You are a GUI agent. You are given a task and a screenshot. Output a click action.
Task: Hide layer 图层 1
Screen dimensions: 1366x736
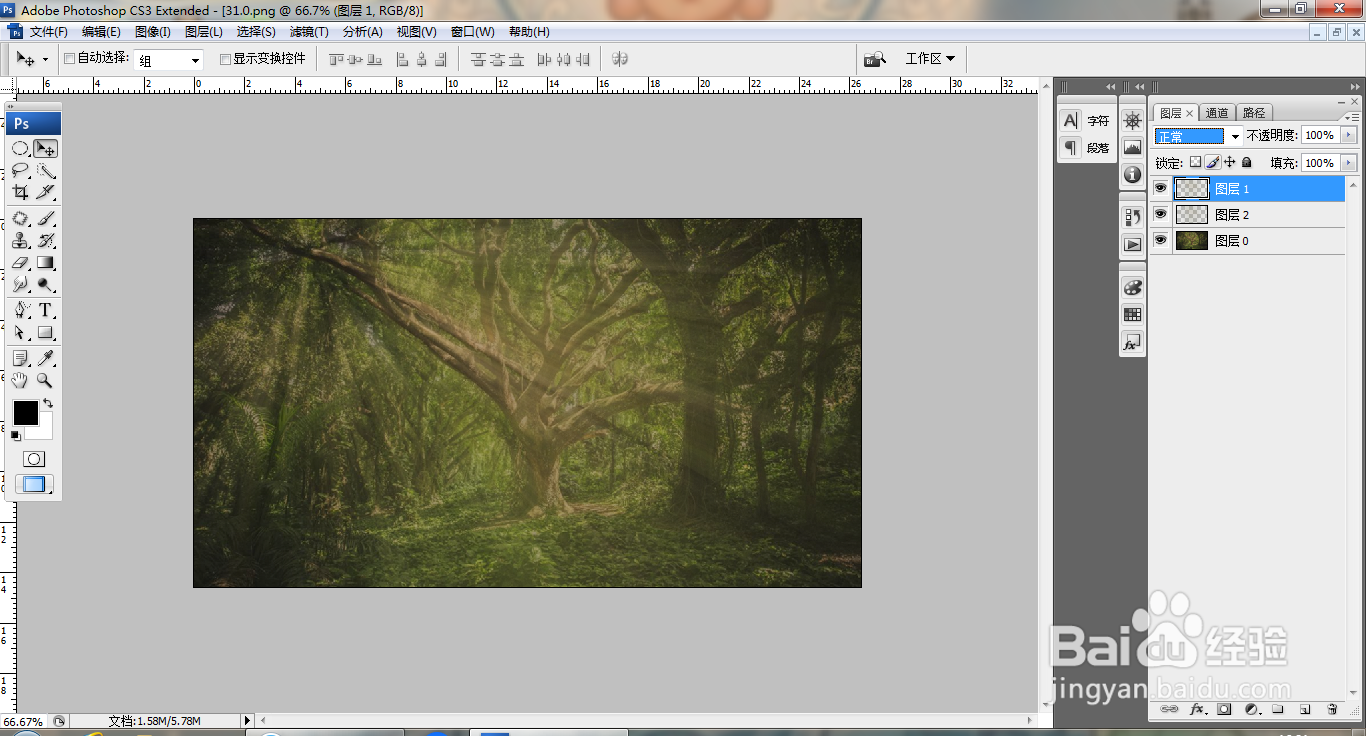click(x=1160, y=188)
